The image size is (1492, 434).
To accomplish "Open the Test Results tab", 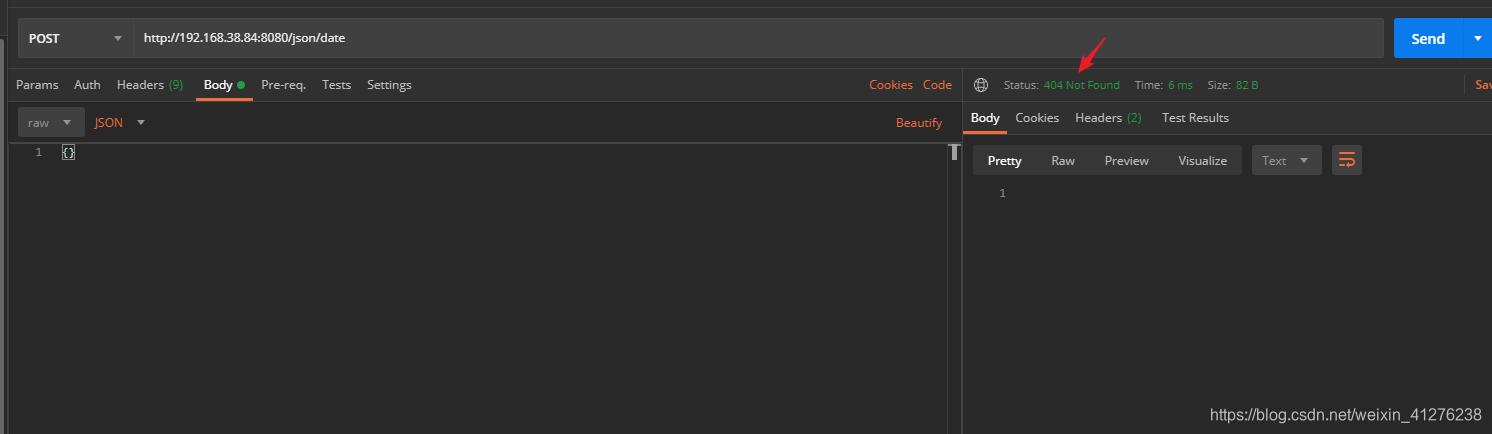I will (1195, 118).
